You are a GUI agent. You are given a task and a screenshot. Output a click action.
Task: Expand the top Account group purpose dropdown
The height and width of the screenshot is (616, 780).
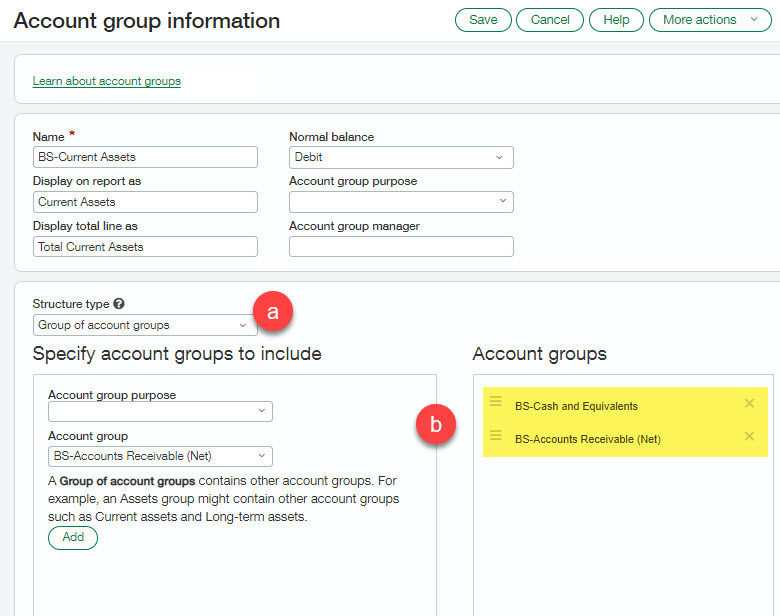tap(400, 202)
